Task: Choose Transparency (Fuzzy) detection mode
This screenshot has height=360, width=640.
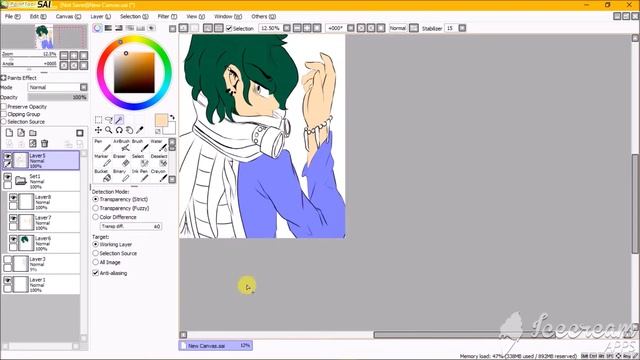Action: pyautogui.click(x=96, y=208)
